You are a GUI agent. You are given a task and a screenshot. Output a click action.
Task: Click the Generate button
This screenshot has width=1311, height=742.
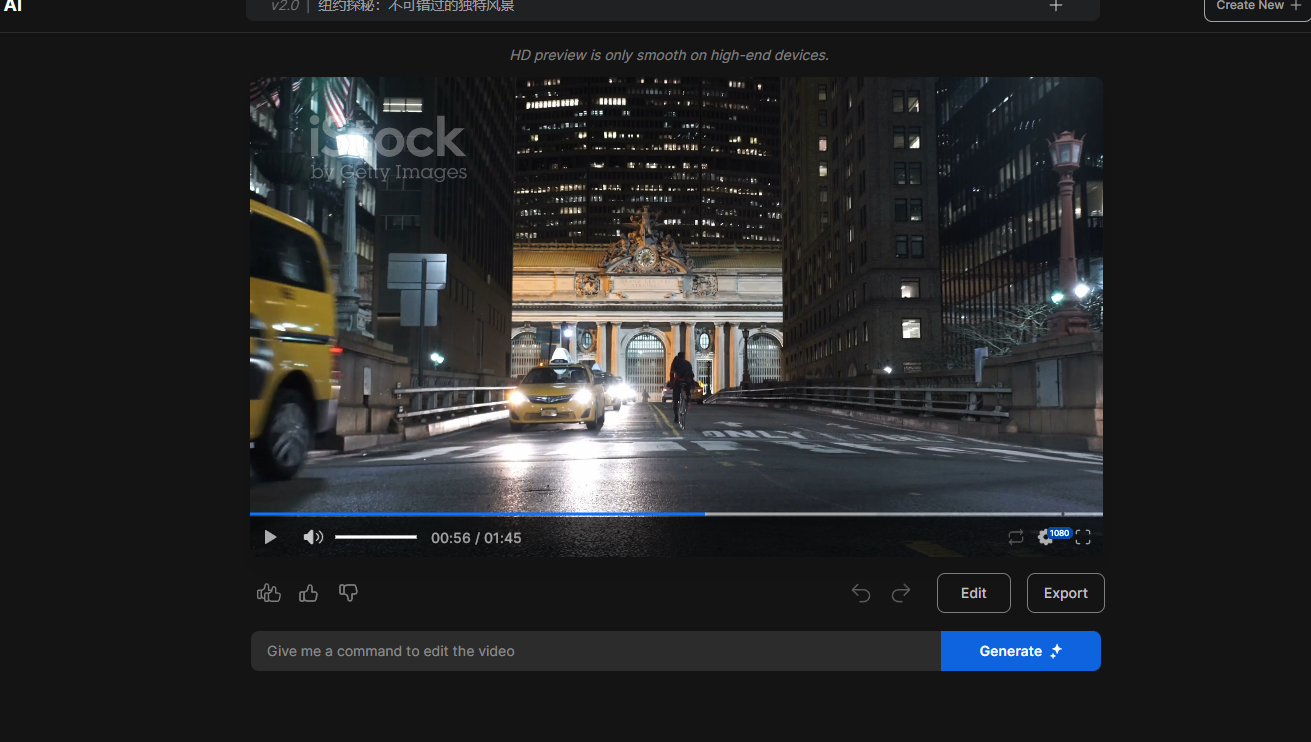click(1021, 651)
